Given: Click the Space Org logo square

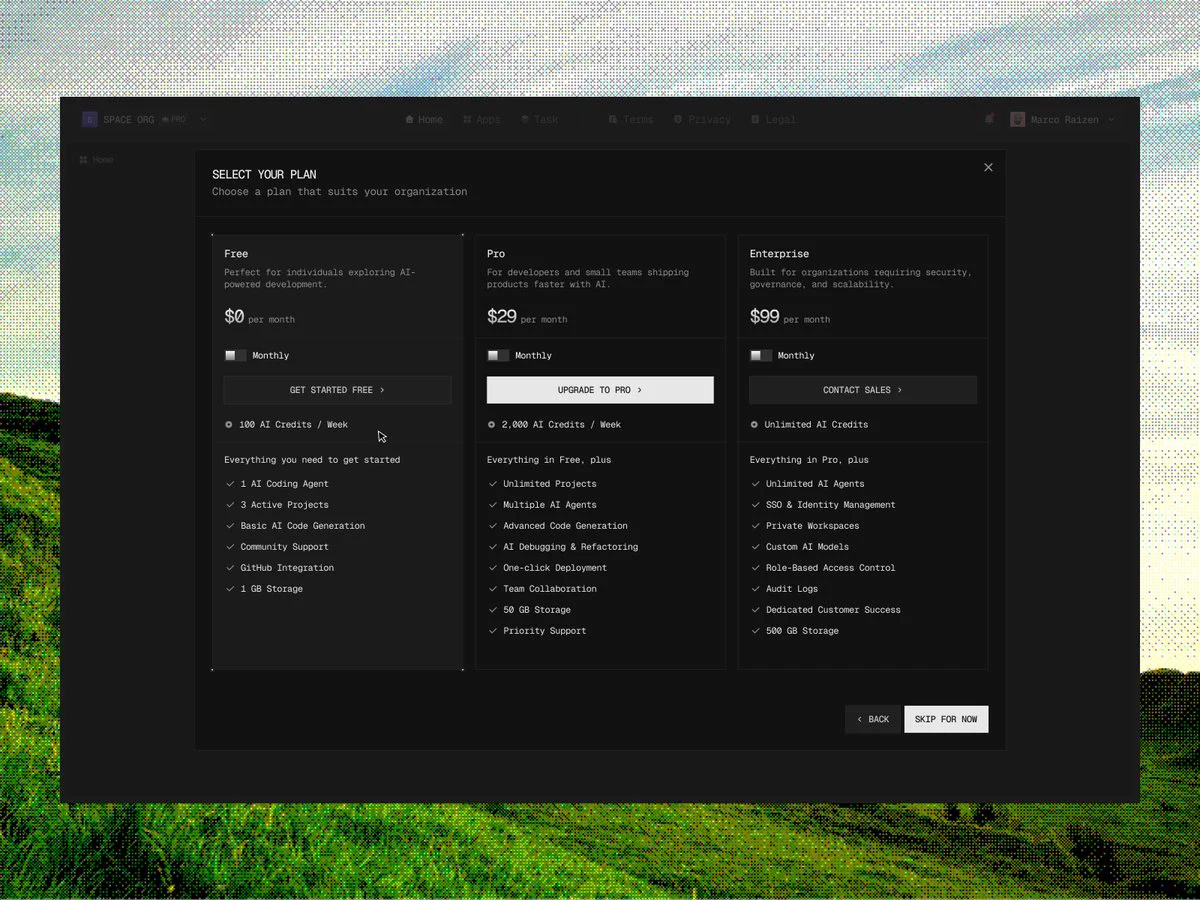Looking at the screenshot, I should tap(89, 119).
